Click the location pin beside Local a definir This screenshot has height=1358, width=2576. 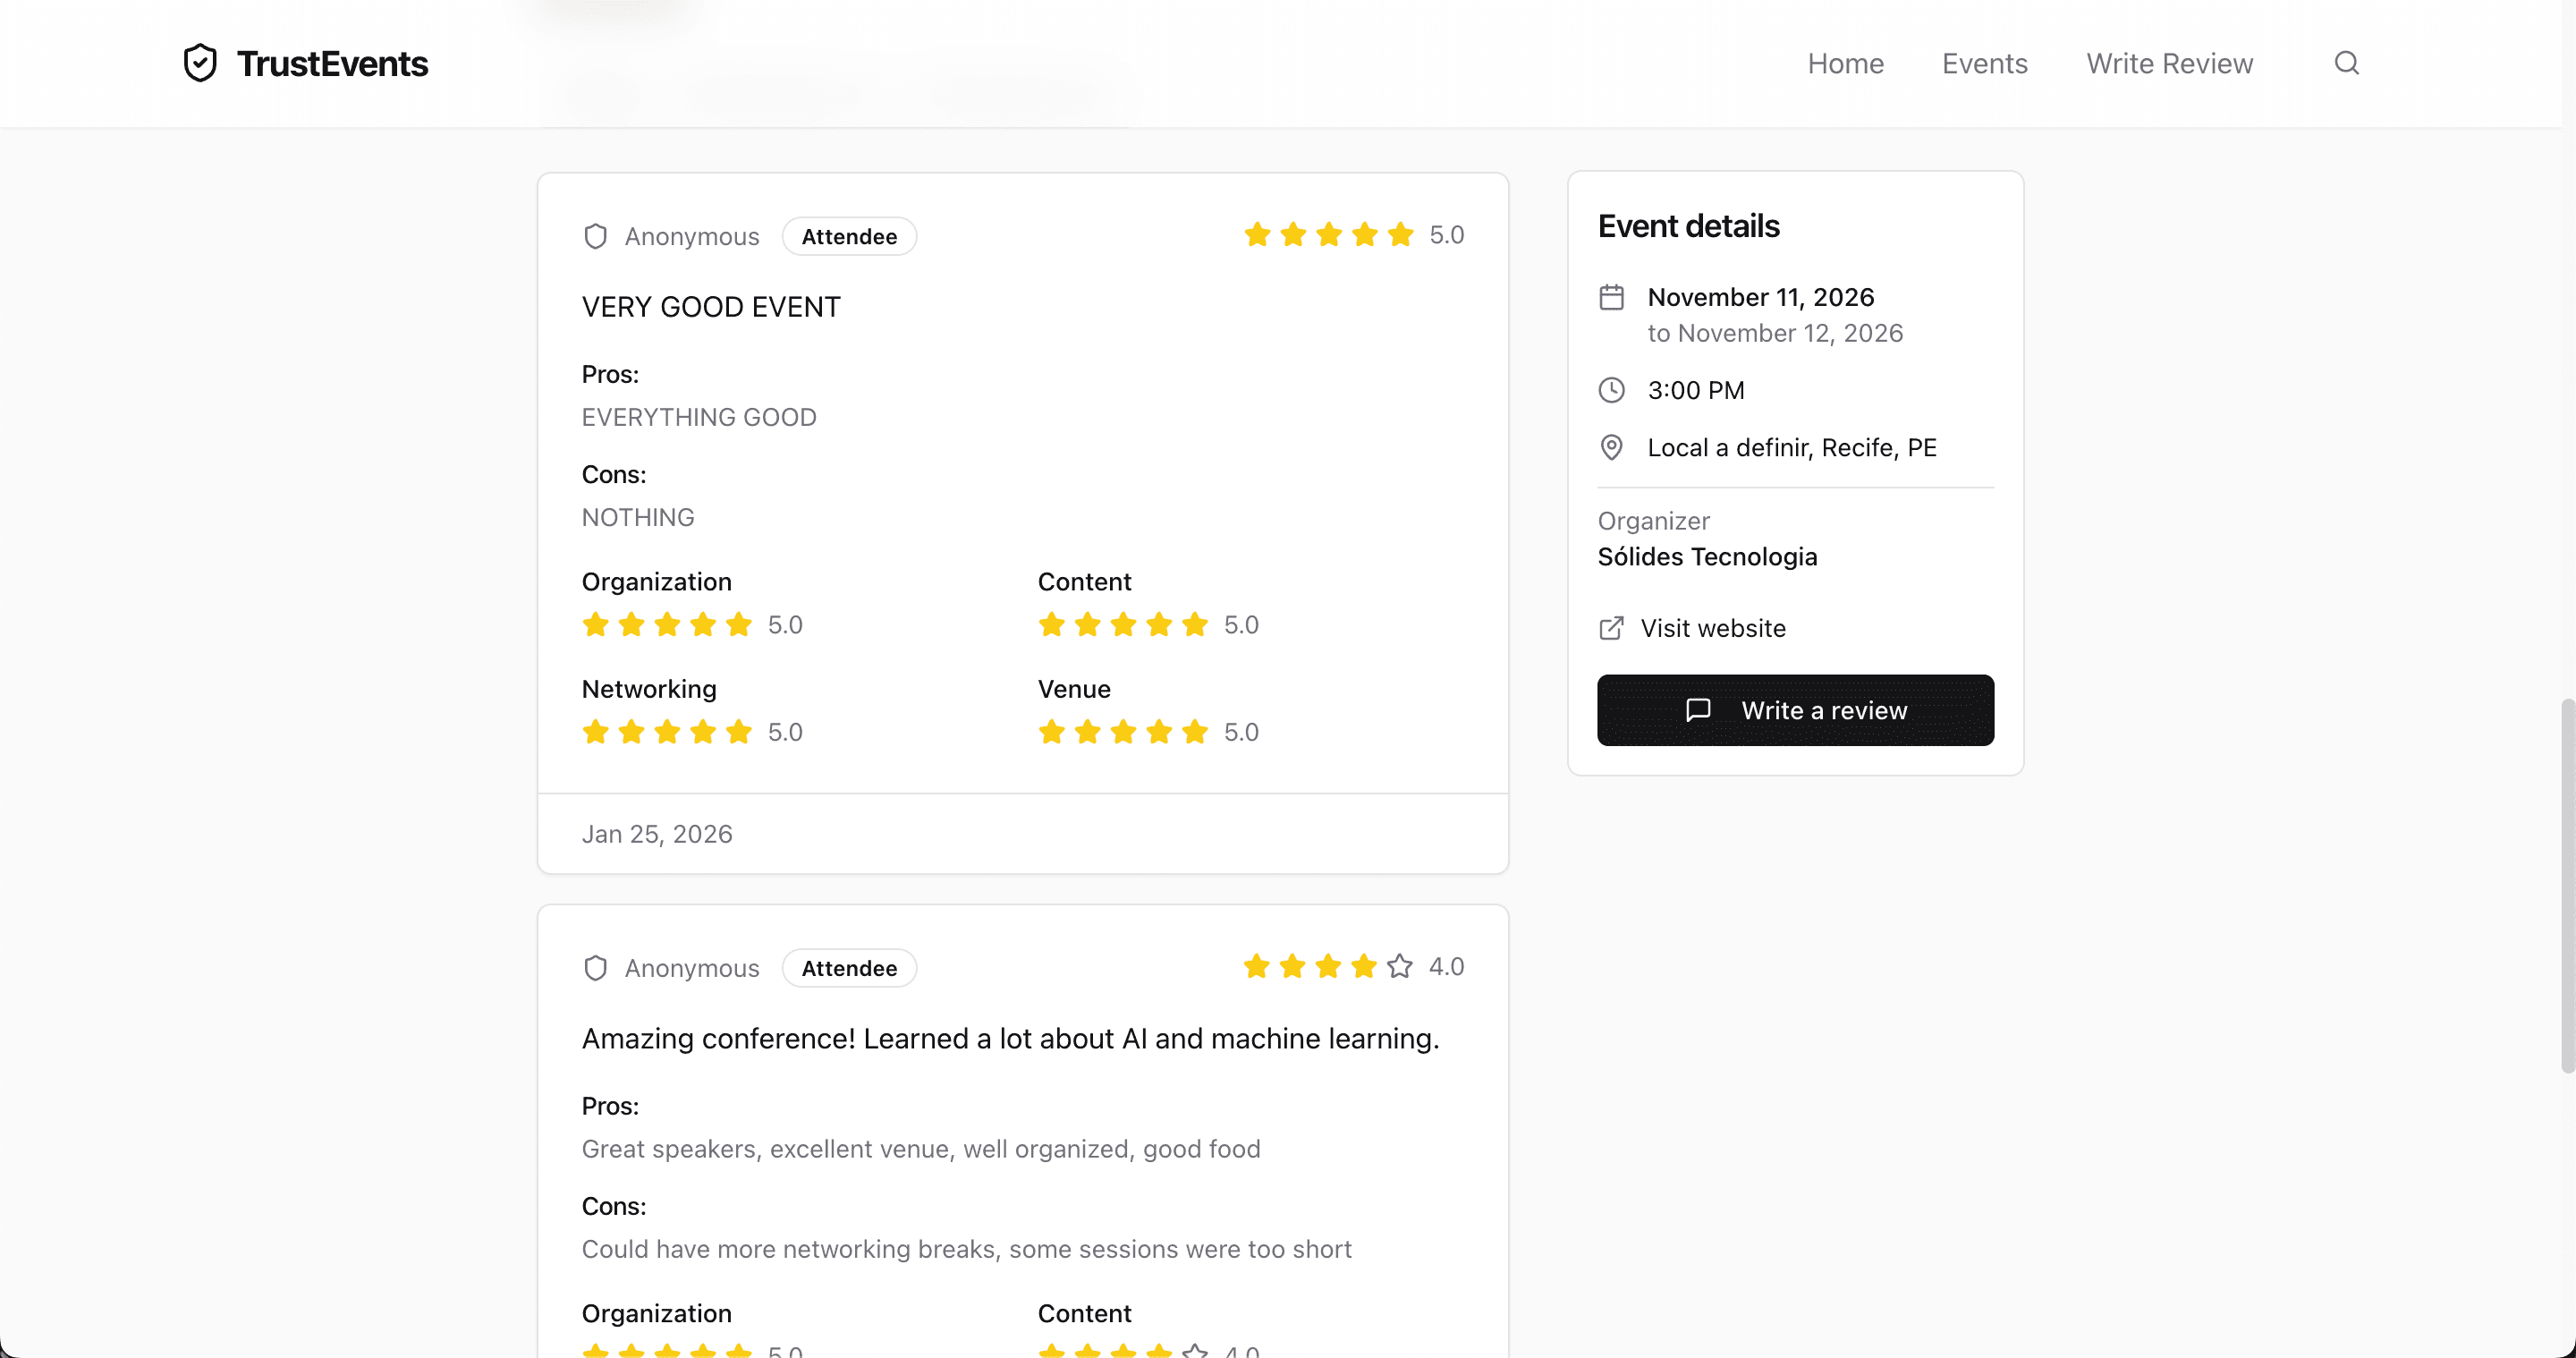click(x=1612, y=447)
